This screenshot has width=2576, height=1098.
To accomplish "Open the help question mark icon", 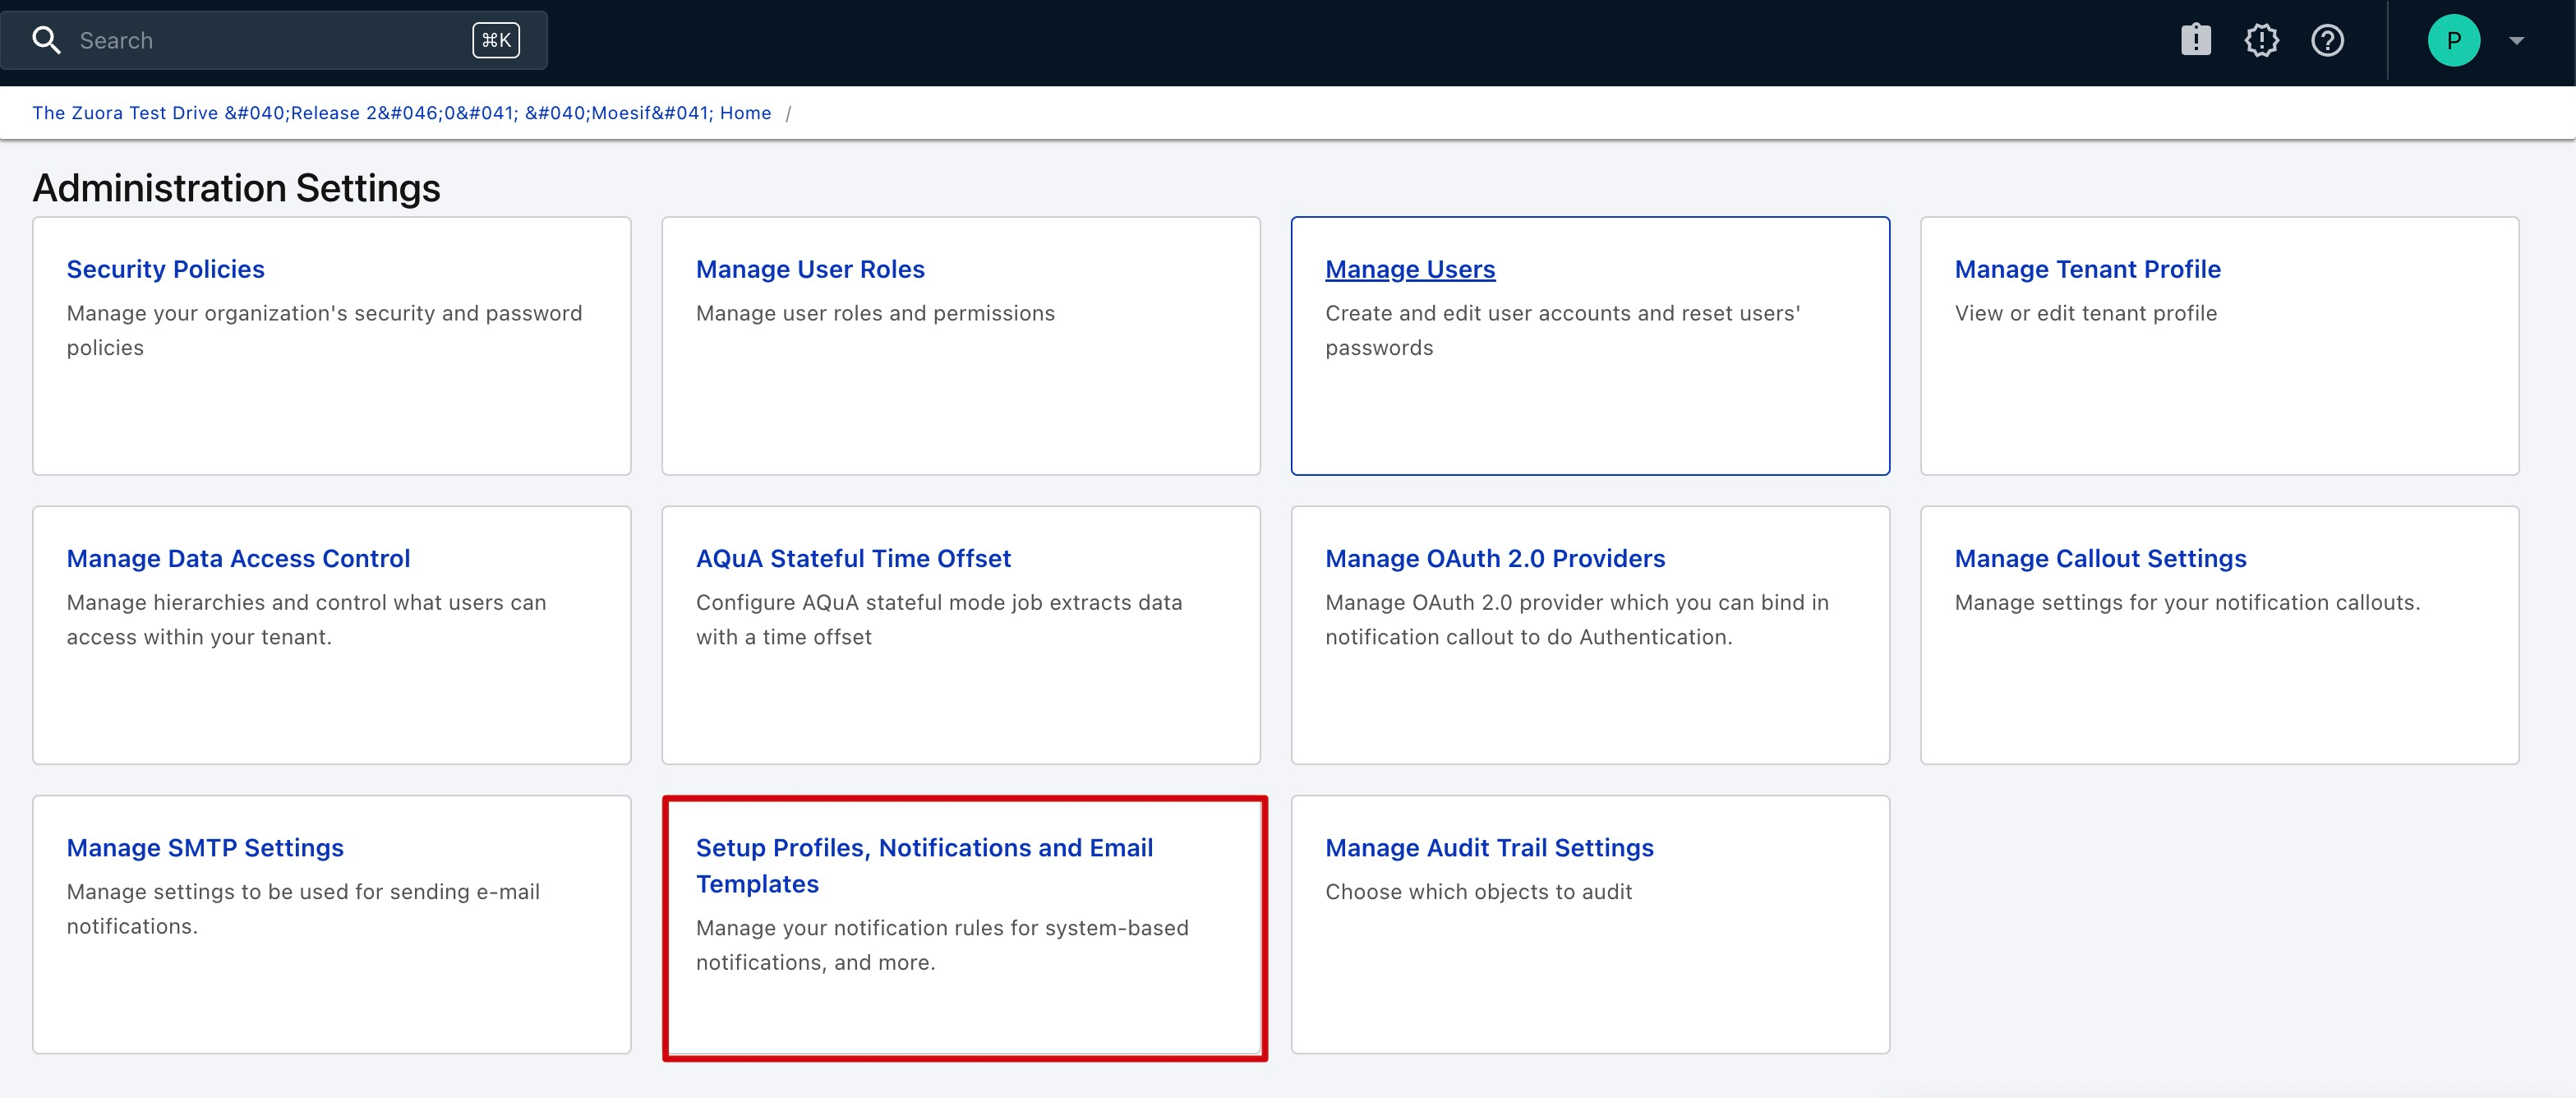I will coord(2327,40).
